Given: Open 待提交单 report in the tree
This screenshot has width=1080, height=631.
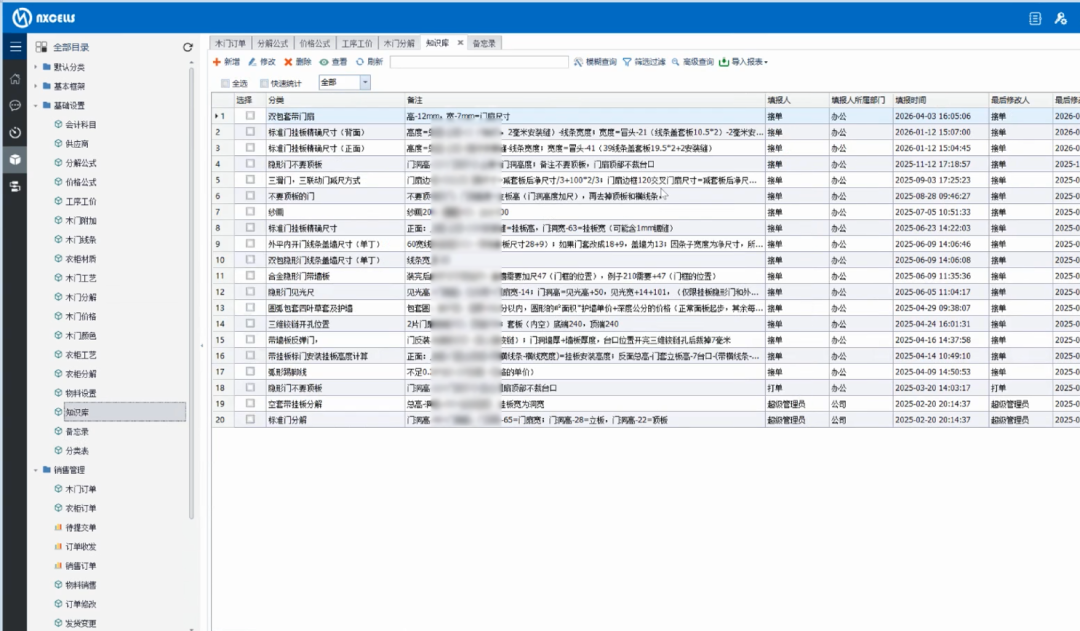Looking at the screenshot, I should click(x=81, y=528).
